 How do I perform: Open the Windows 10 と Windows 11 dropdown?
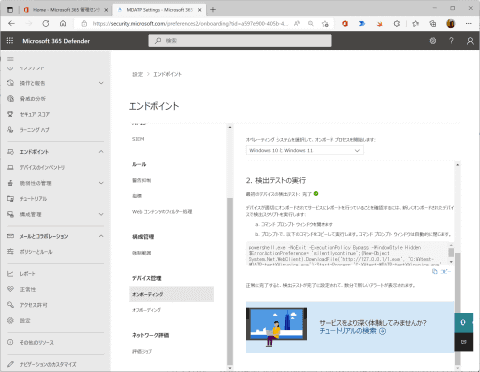pyautogui.click(x=305, y=150)
